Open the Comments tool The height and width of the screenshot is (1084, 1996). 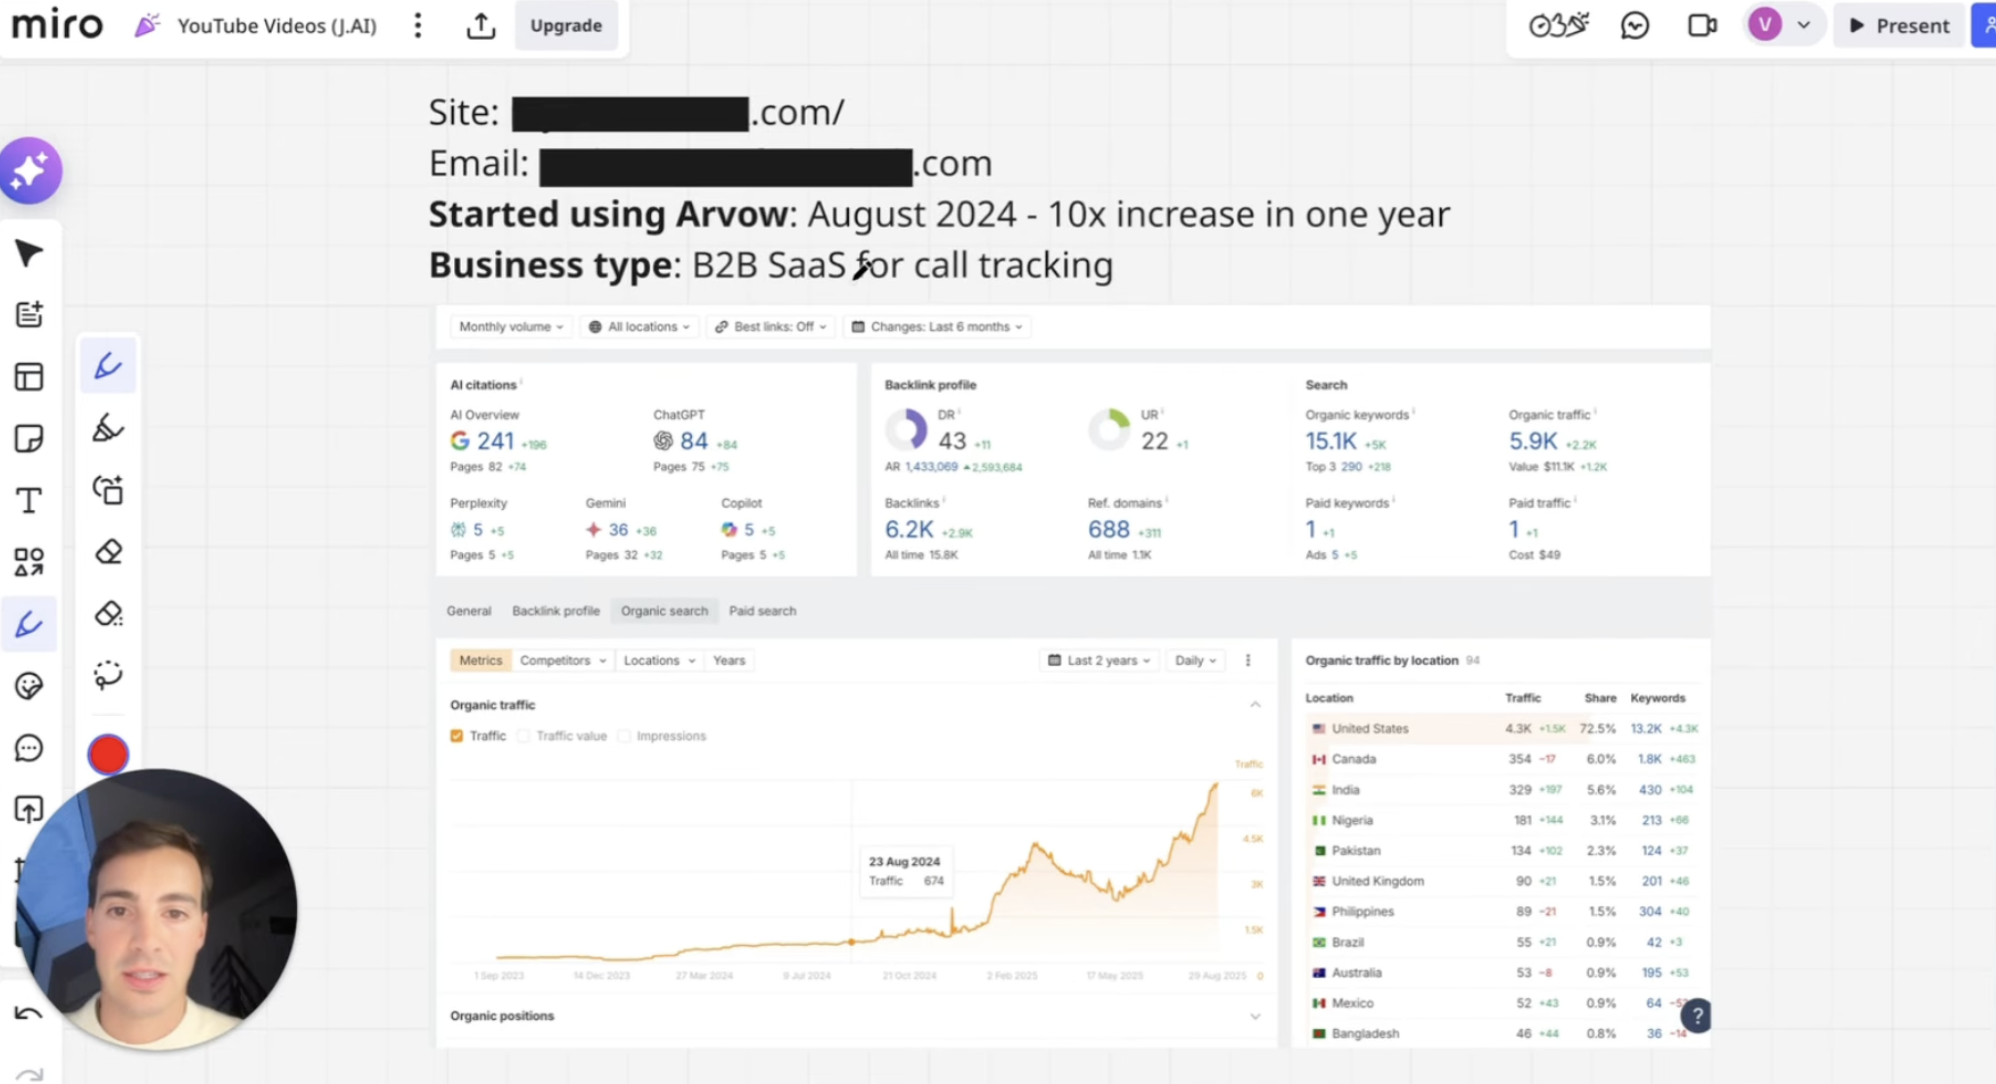click(x=30, y=747)
